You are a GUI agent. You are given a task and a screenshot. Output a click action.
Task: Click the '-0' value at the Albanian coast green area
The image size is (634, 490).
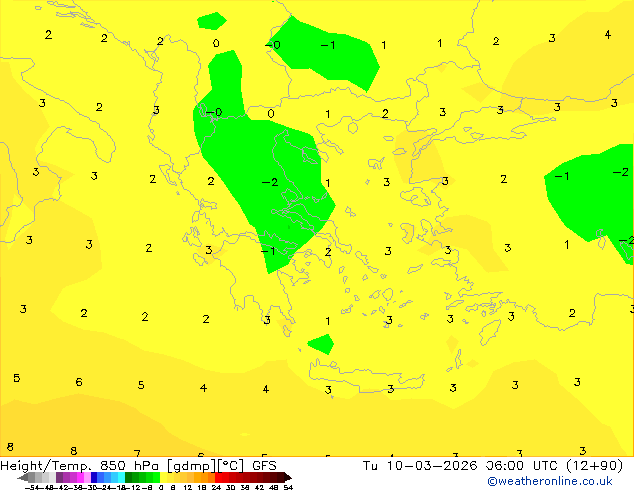click(x=214, y=112)
